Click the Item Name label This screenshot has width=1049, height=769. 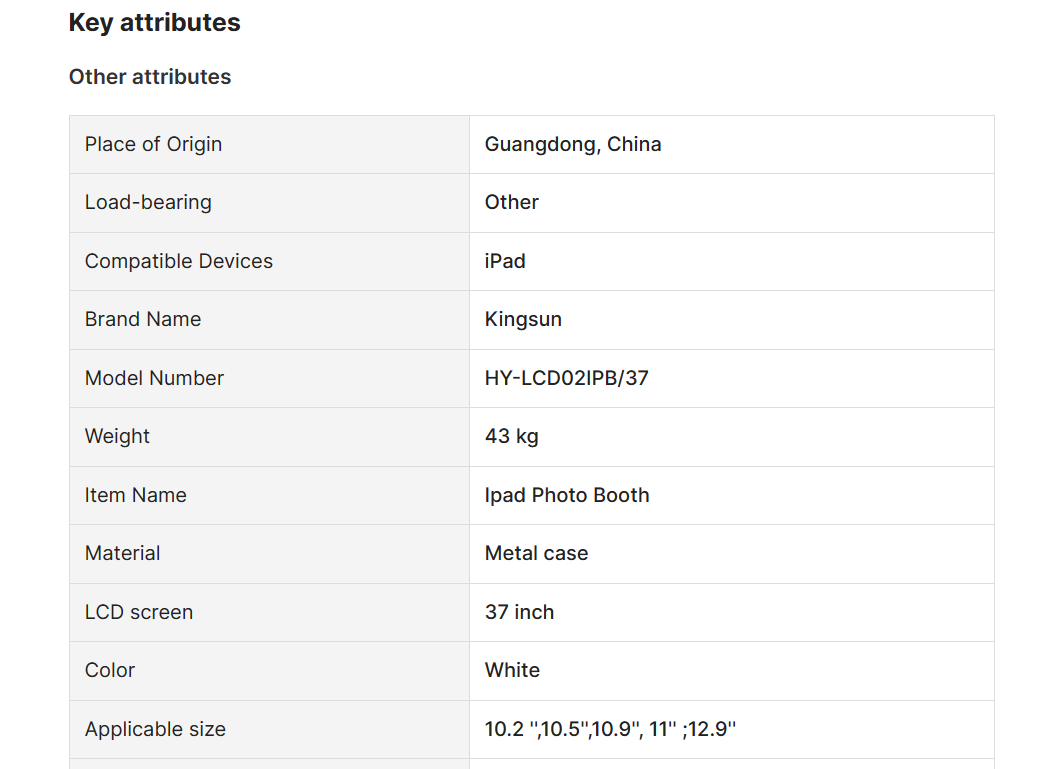[135, 495]
